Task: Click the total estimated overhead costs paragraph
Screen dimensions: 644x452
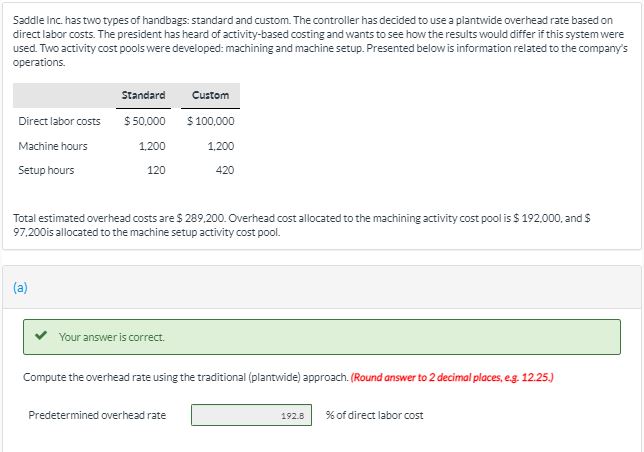Action: coord(301,225)
